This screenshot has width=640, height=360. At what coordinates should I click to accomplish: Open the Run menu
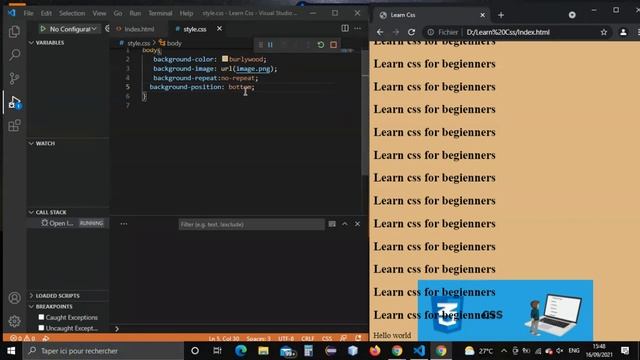pyautogui.click(x=135, y=13)
